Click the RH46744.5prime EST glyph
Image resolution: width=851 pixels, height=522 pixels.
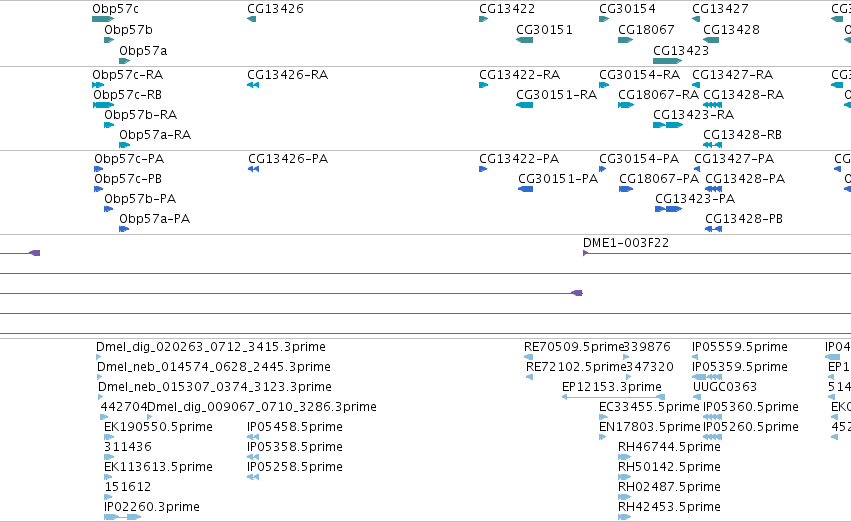(625, 457)
